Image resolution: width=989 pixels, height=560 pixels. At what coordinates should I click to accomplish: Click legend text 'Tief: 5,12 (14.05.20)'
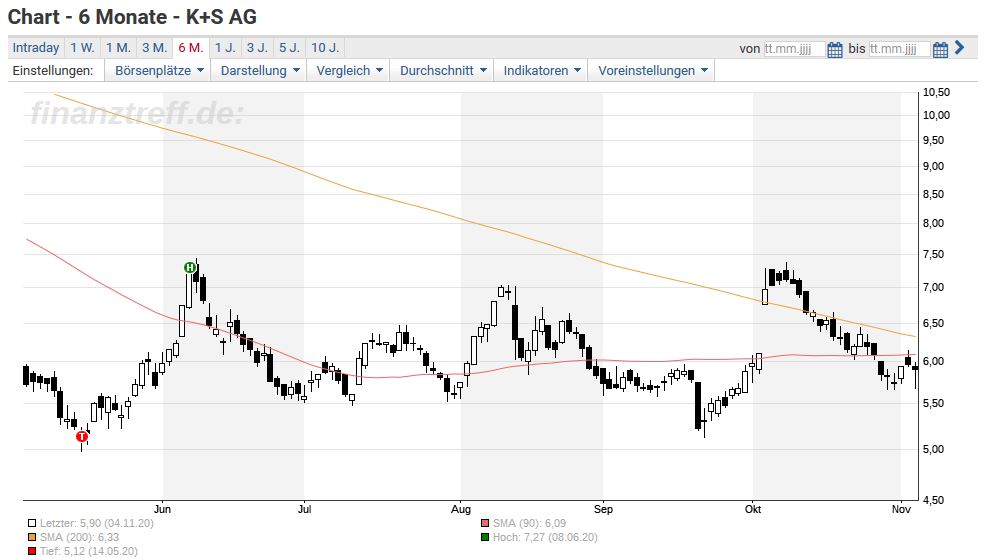88,551
